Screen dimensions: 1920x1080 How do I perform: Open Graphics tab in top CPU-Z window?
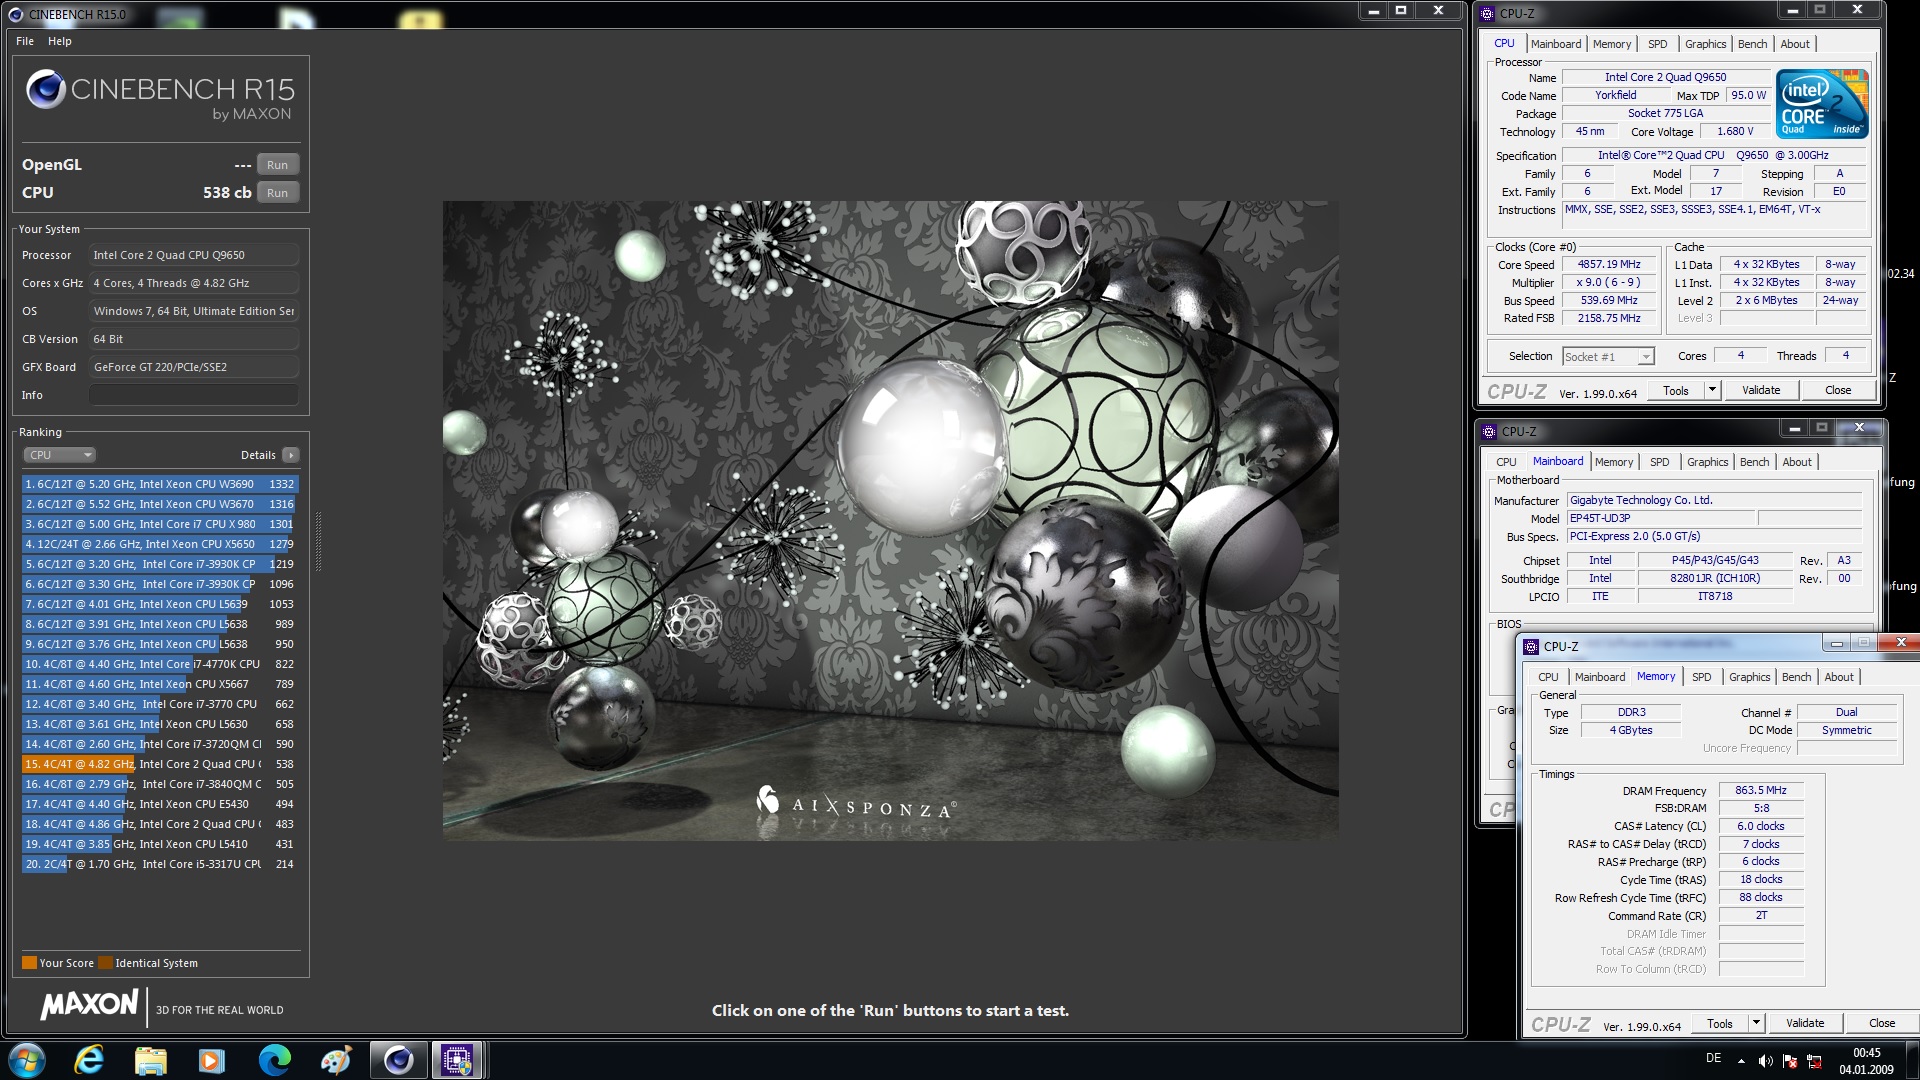point(1705,44)
